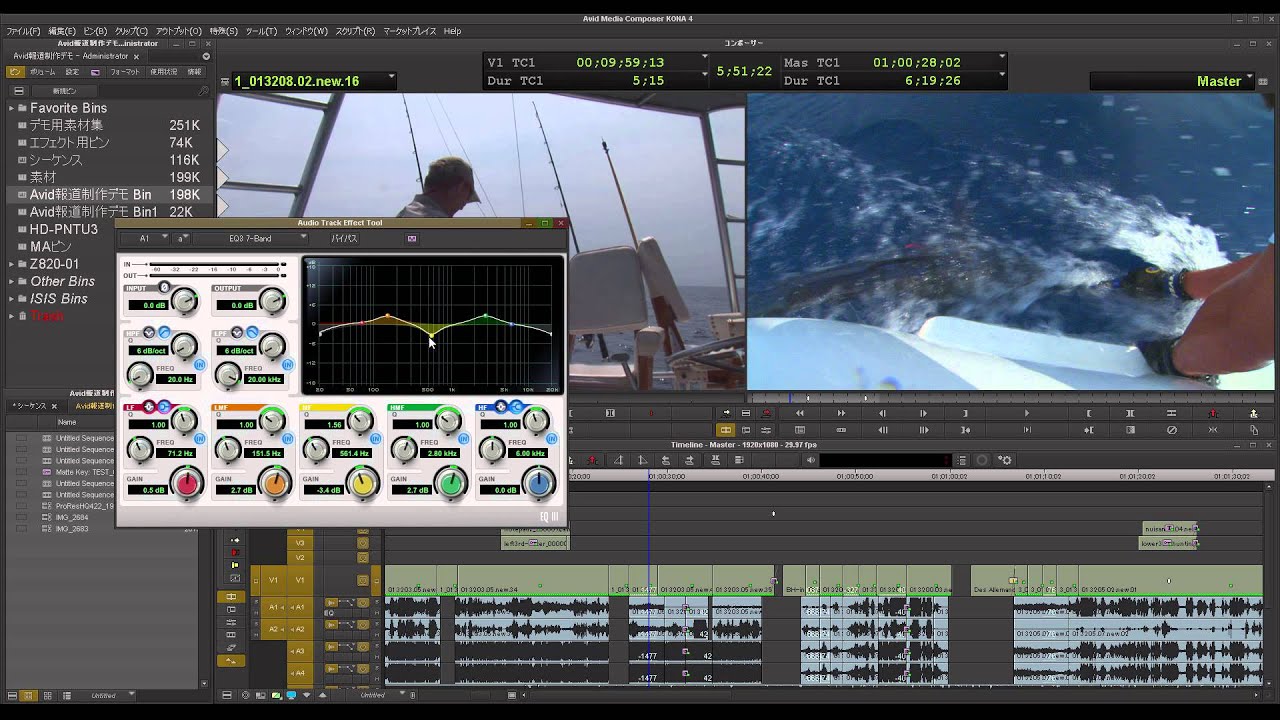
Task: Select script view icon at bin bottom
Action: click(x=67, y=696)
